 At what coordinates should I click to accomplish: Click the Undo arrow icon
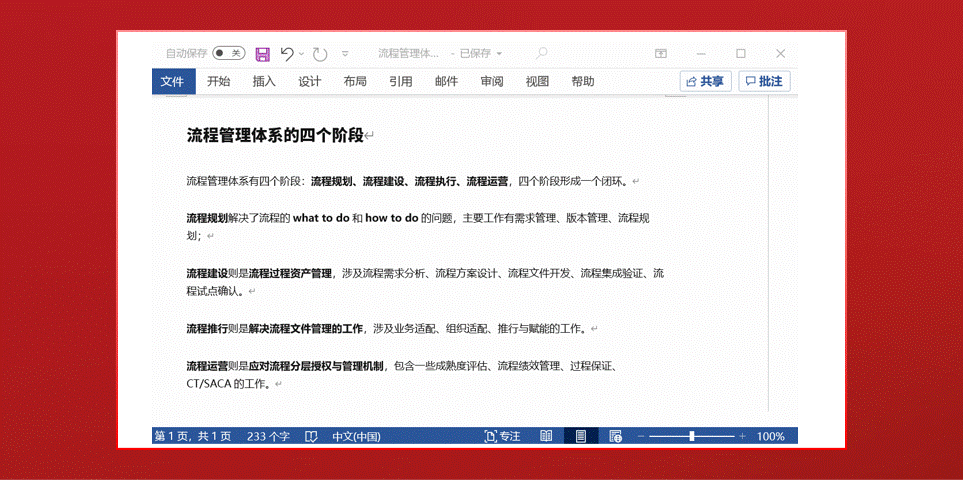287,53
